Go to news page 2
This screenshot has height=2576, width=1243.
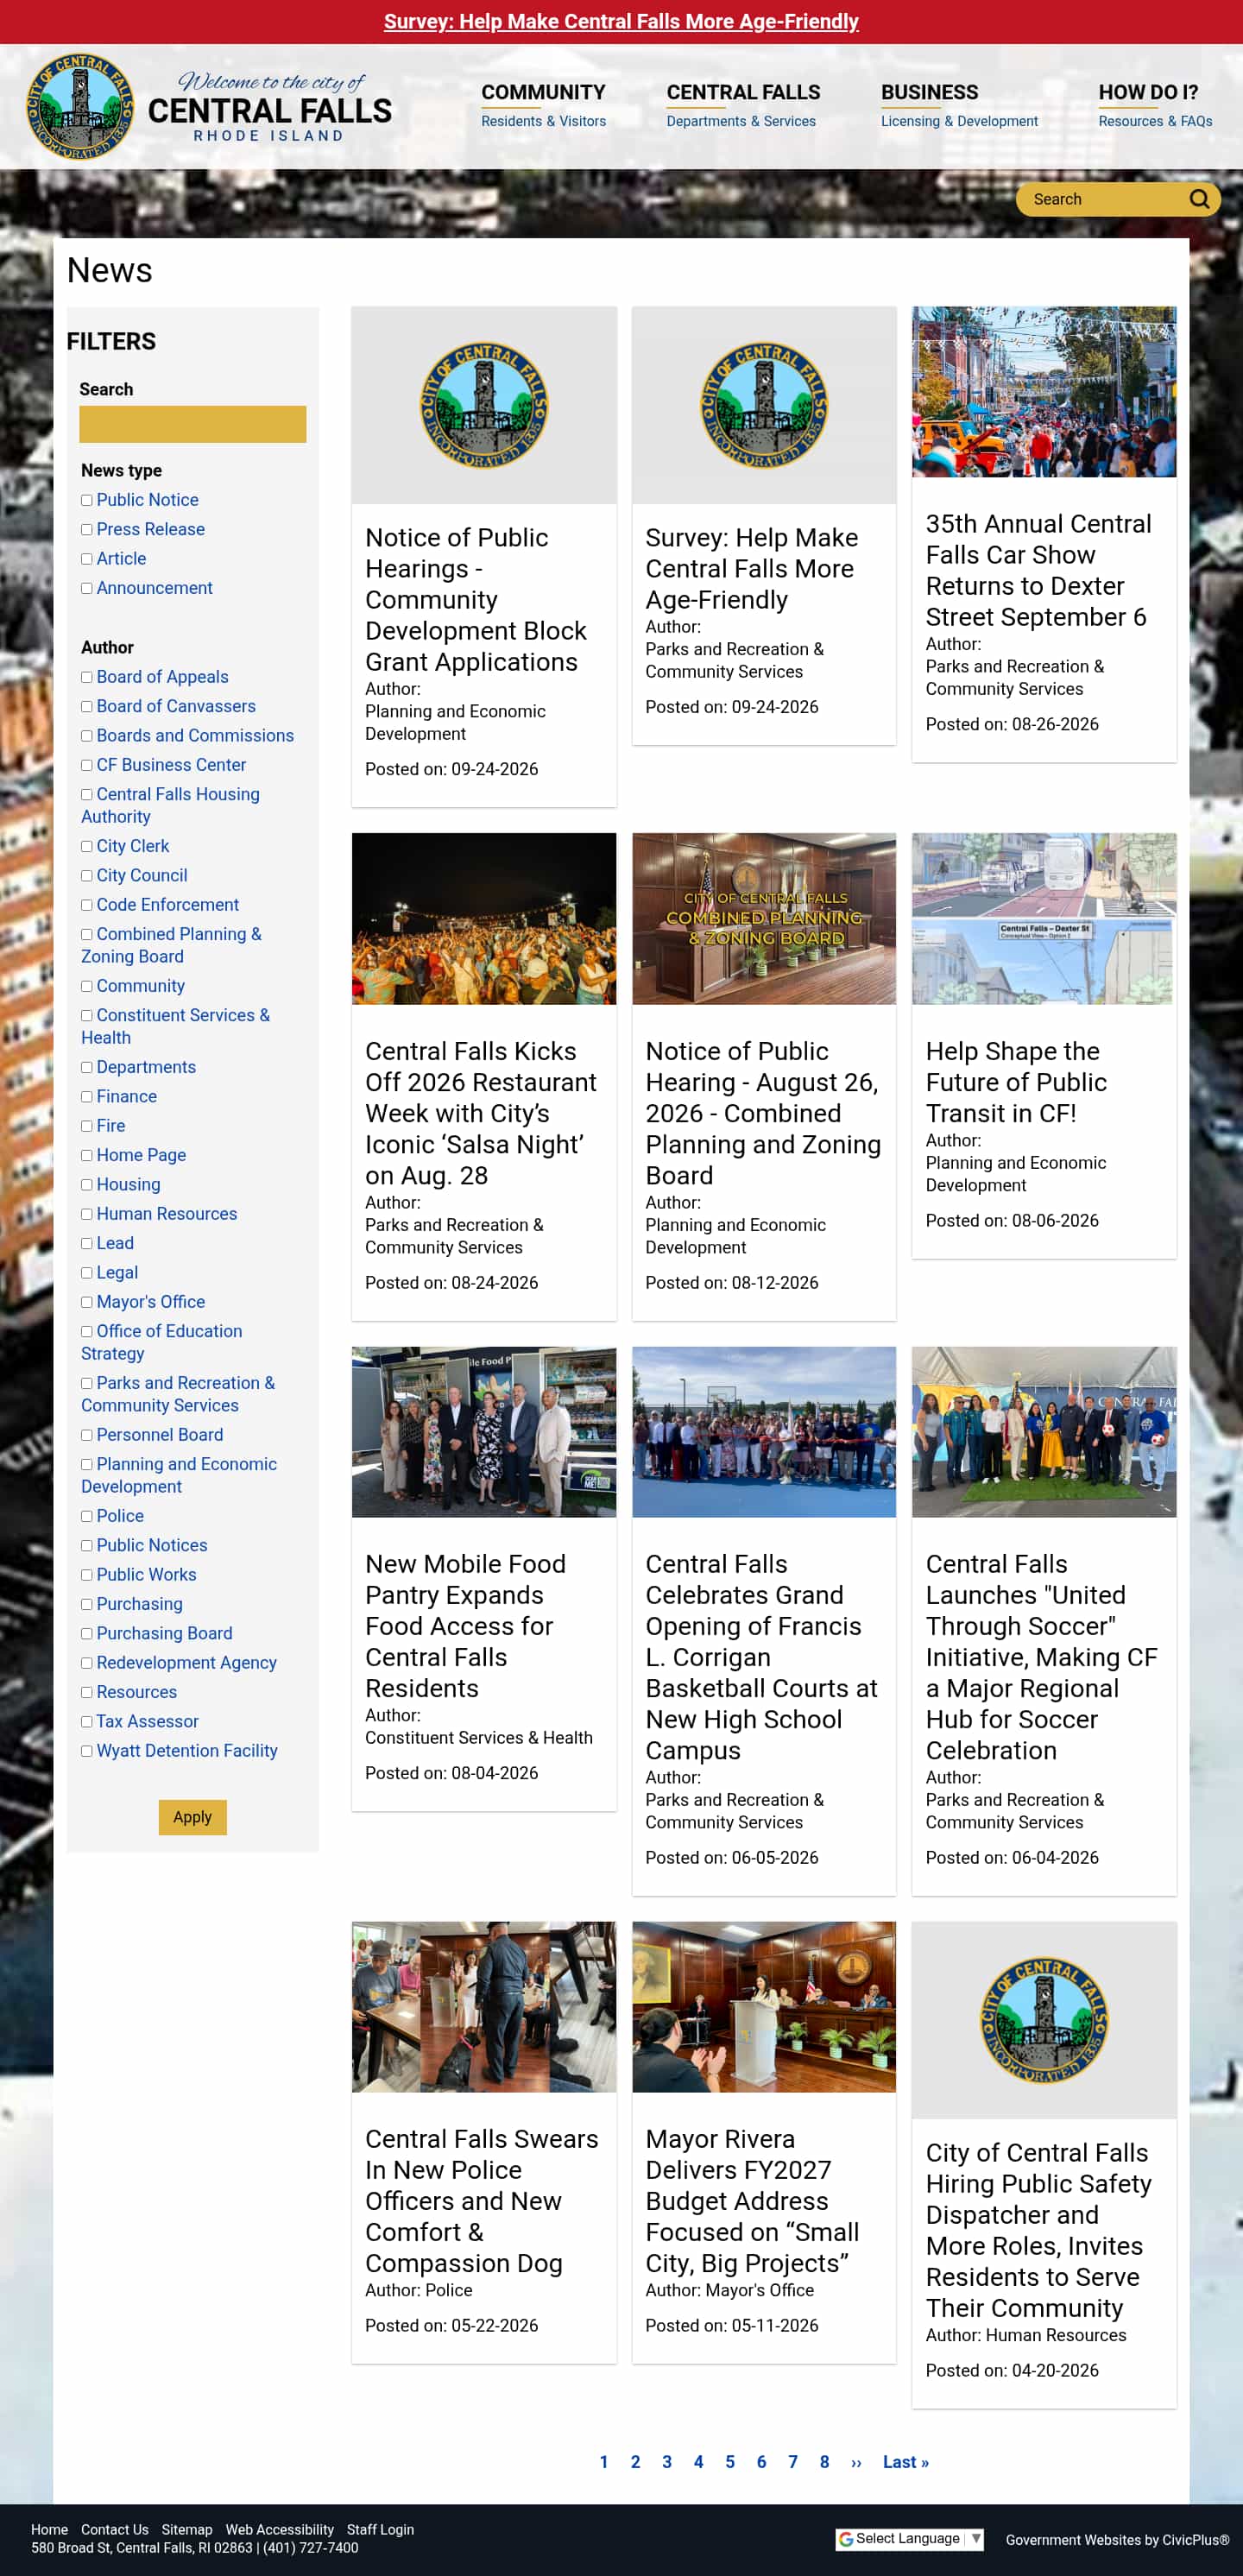click(635, 2462)
